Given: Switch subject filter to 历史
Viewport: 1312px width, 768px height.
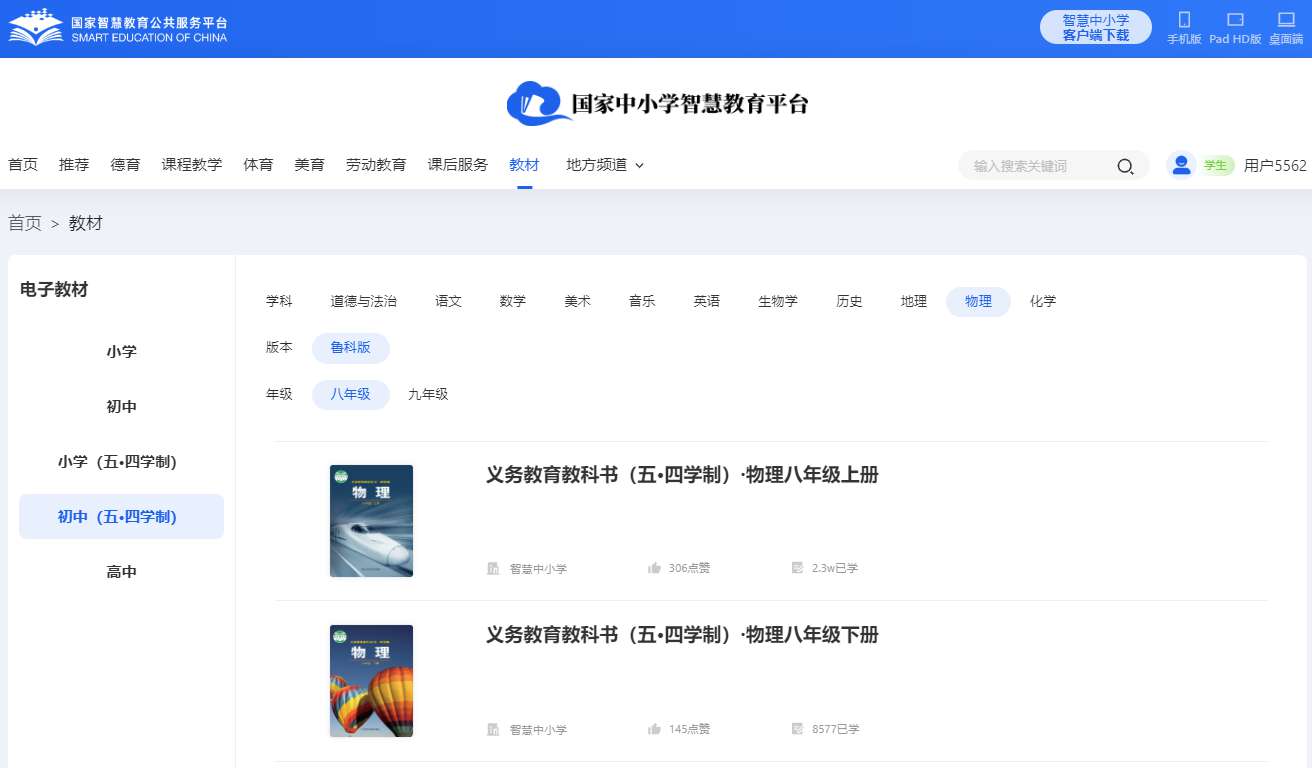Looking at the screenshot, I should 848,301.
